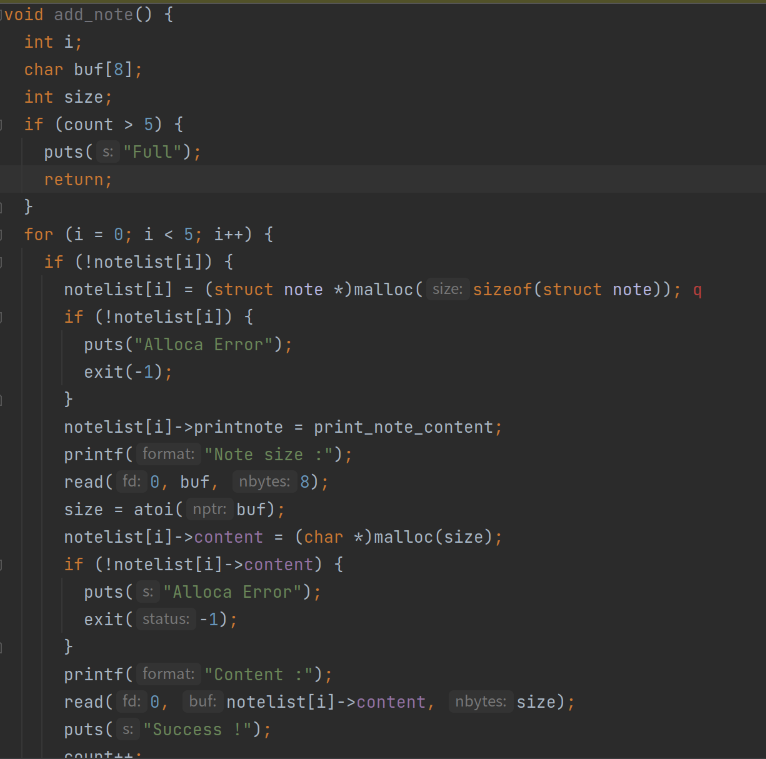Viewport: 766px width, 759px height.
Task: Click the print_note_content identifier
Action: click(403, 427)
